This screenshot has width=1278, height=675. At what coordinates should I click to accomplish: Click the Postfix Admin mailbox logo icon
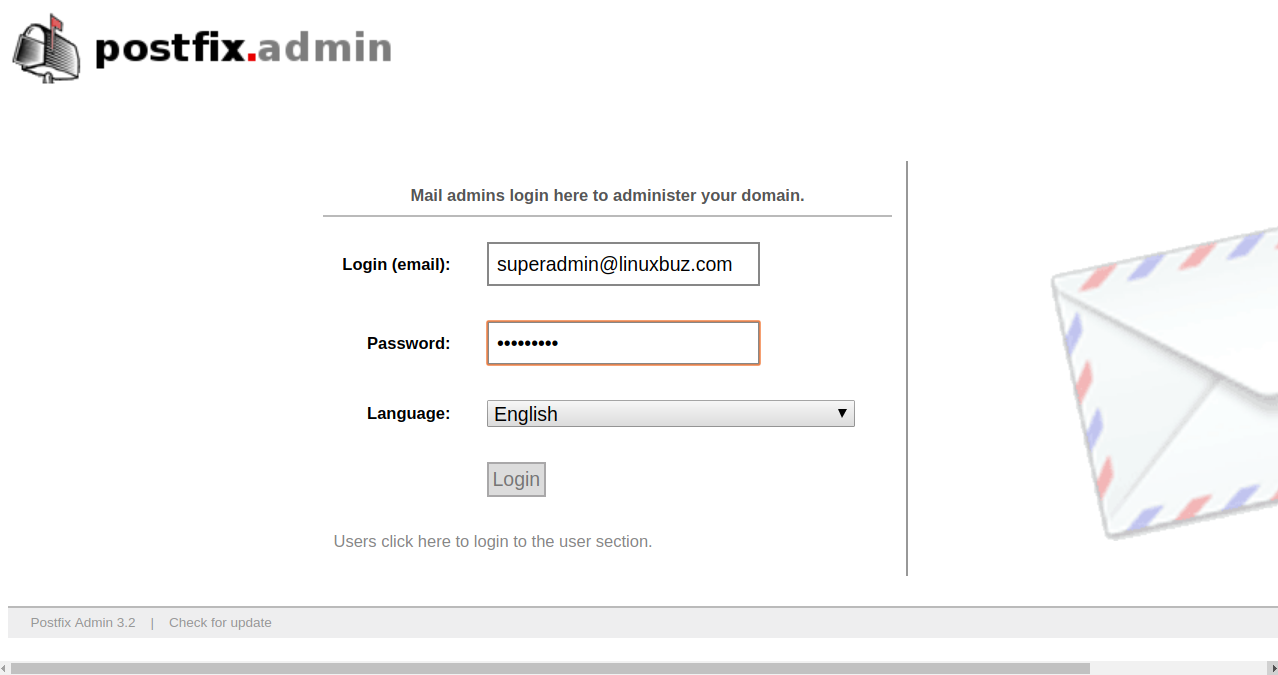[x=47, y=49]
